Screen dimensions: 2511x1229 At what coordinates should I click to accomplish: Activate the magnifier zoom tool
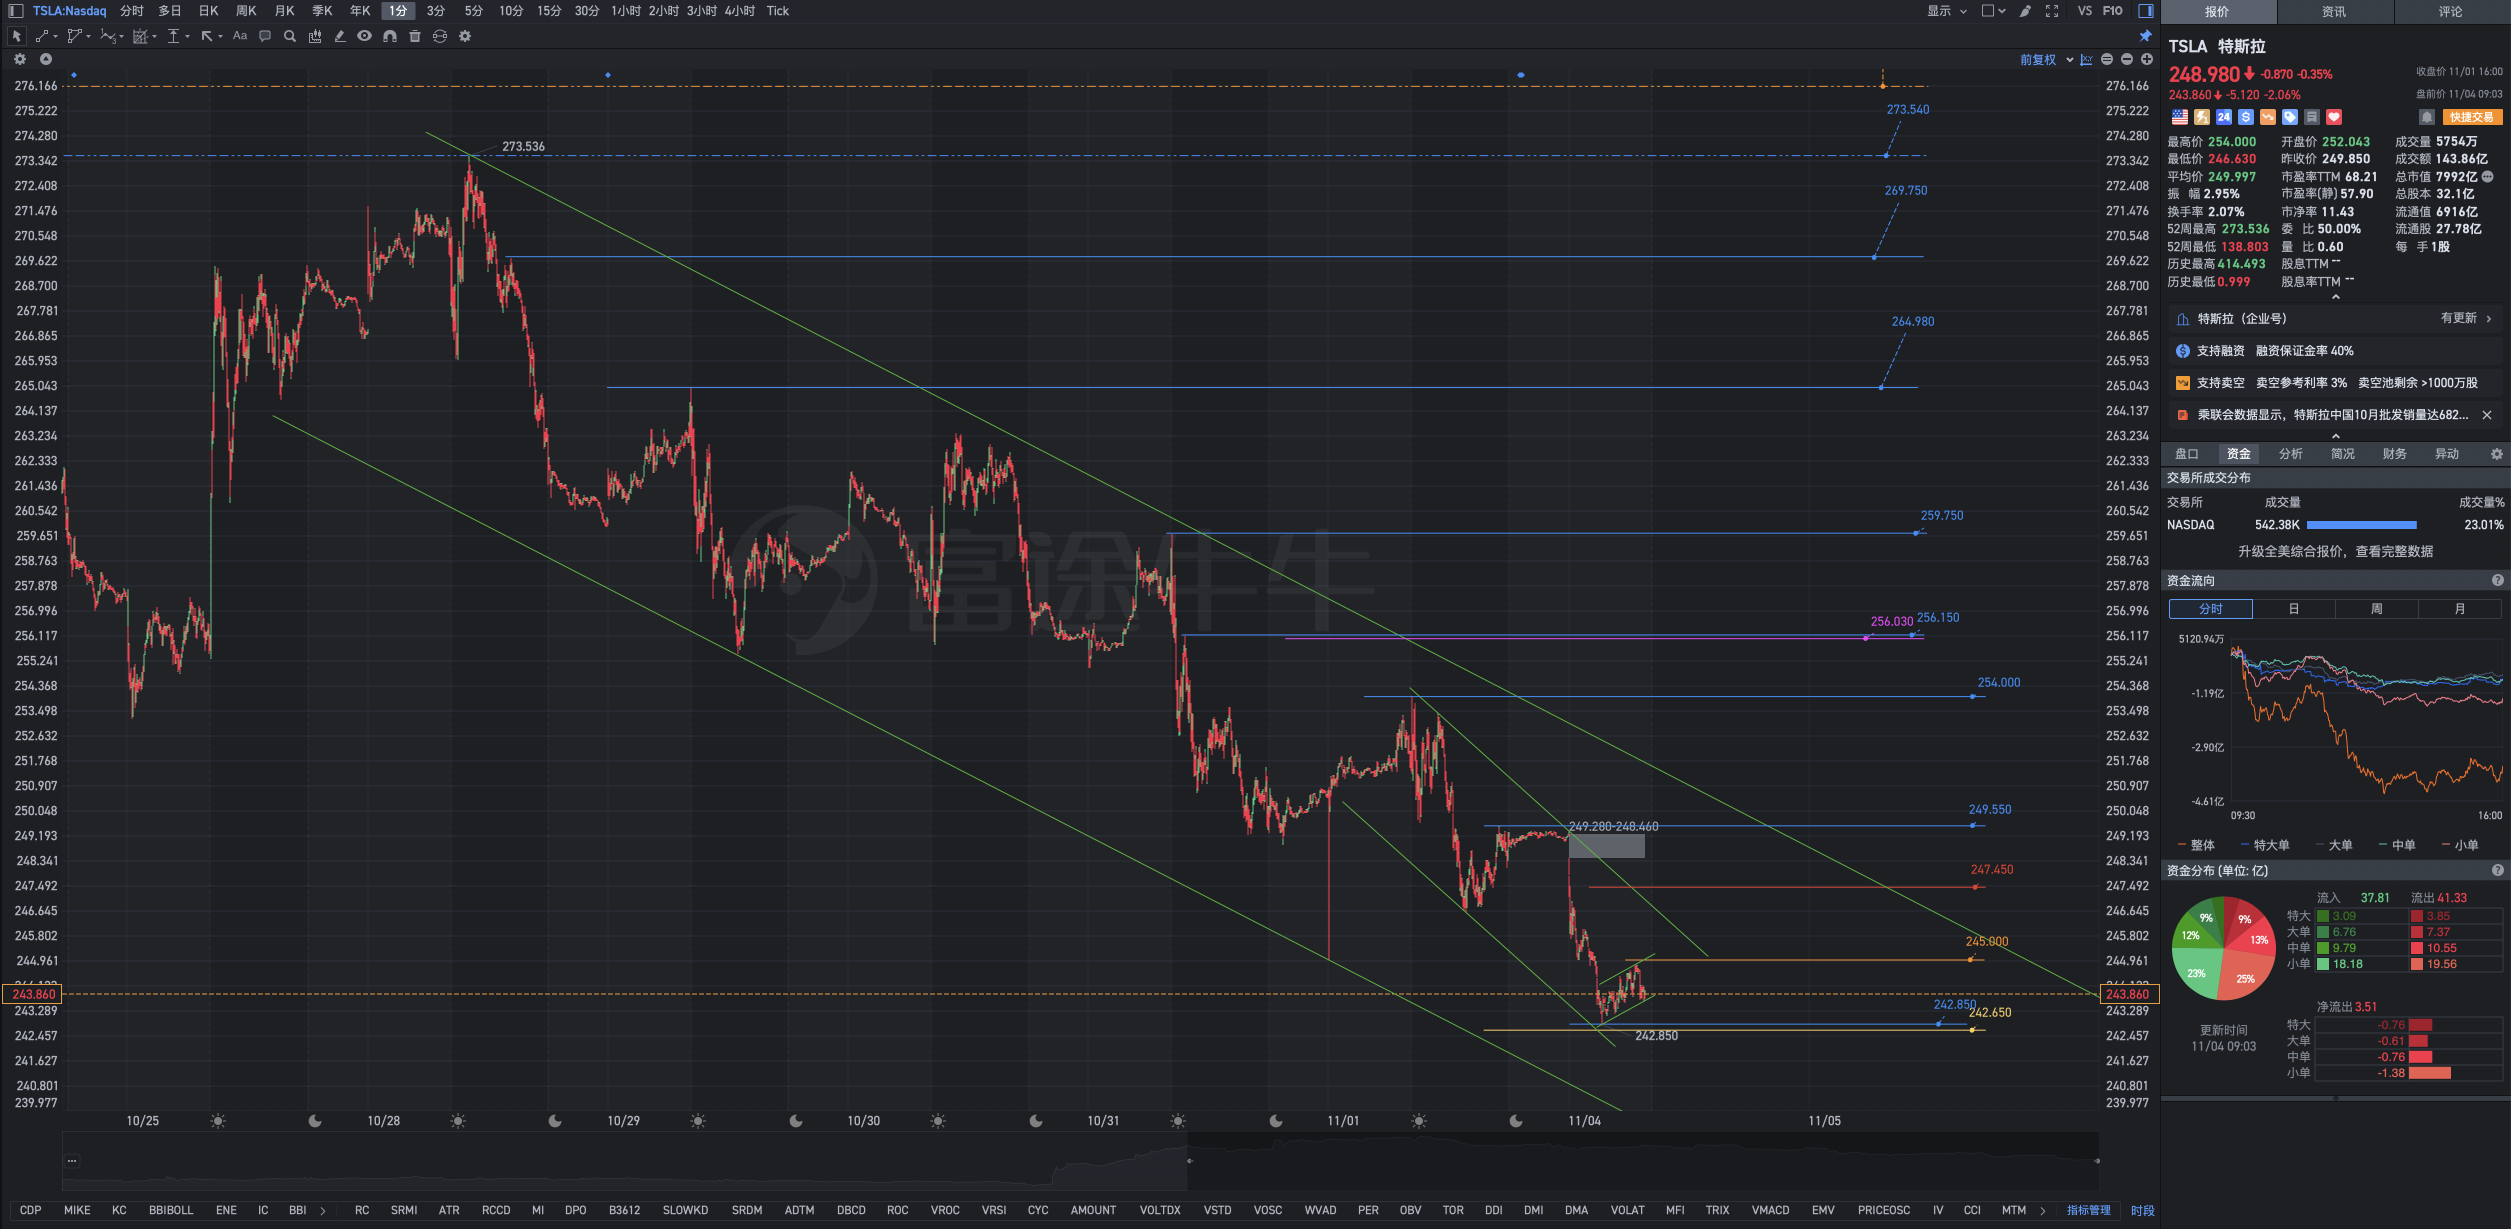click(290, 36)
